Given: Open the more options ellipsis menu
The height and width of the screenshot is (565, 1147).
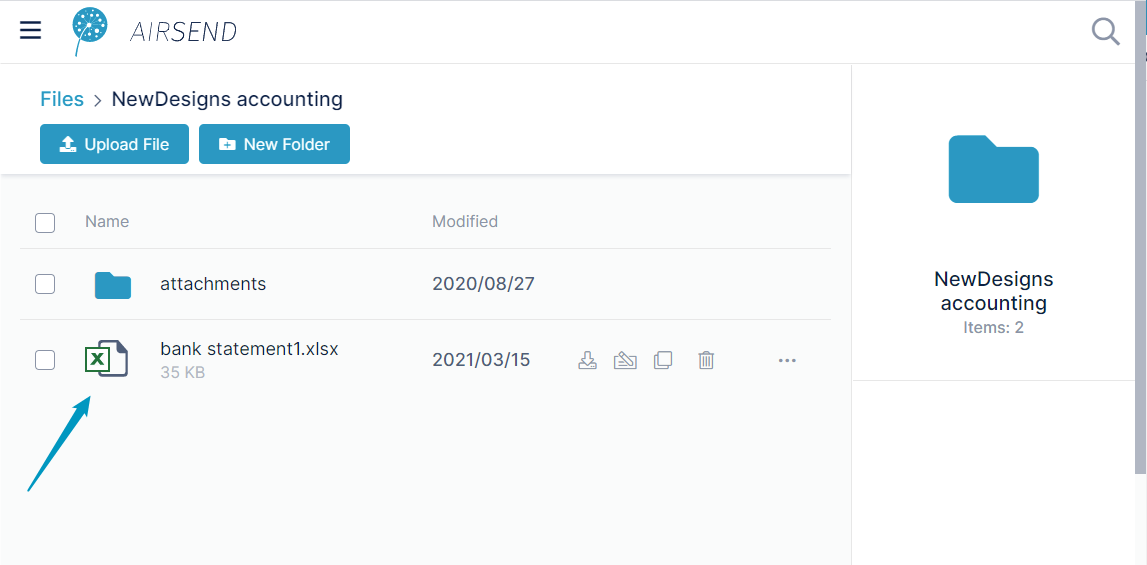Looking at the screenshot, I should pyautogui.click(x=787, y=360).
